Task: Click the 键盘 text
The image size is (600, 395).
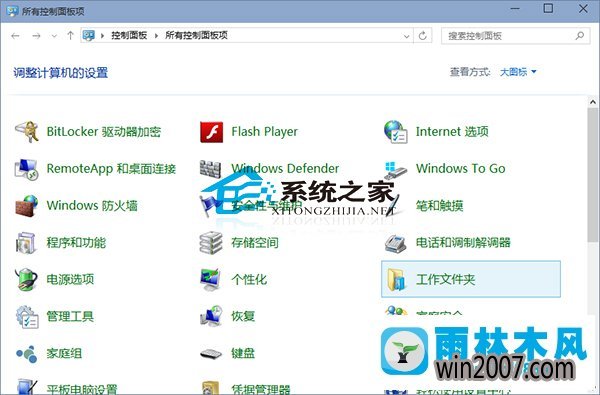Action: [243, 353]
